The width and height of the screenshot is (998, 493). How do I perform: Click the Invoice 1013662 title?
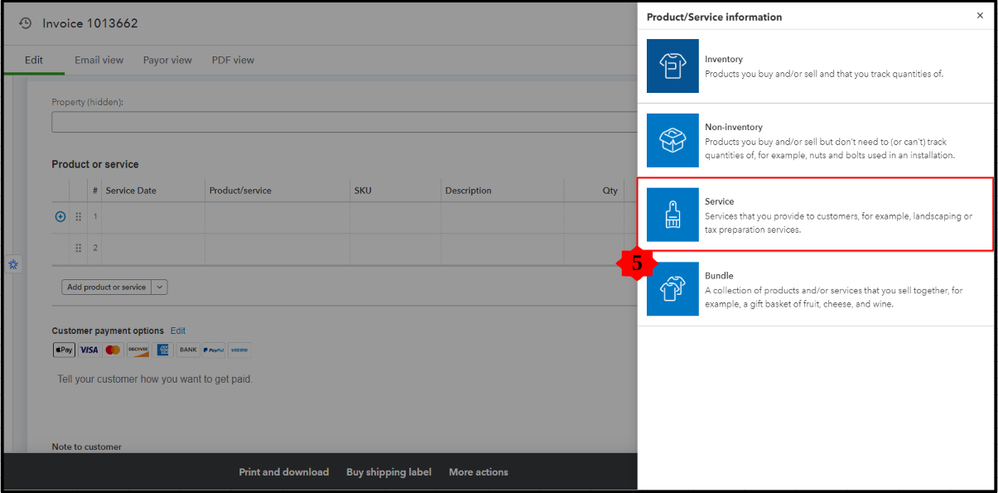(x=90, y=24)
